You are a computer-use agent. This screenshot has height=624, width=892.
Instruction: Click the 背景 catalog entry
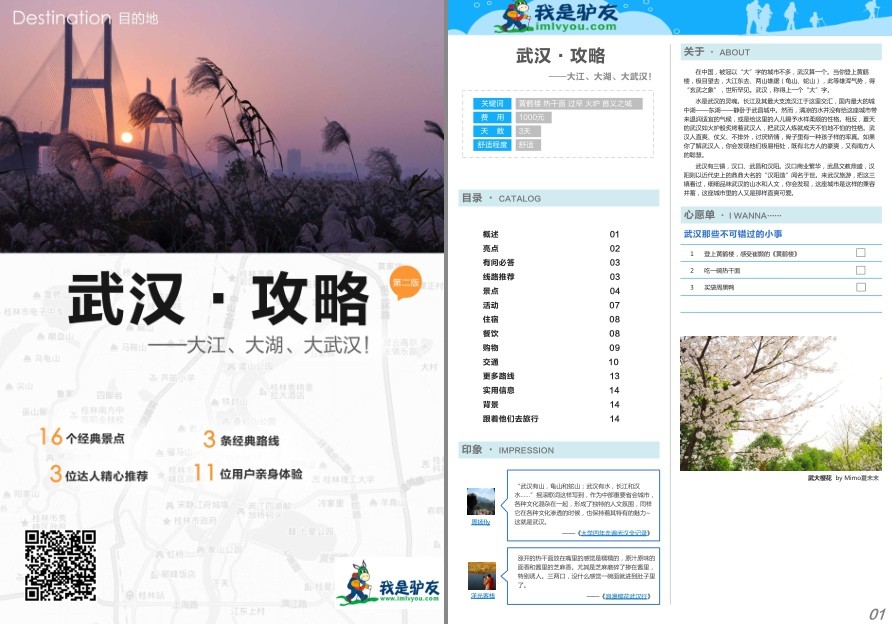coord(490,405)
